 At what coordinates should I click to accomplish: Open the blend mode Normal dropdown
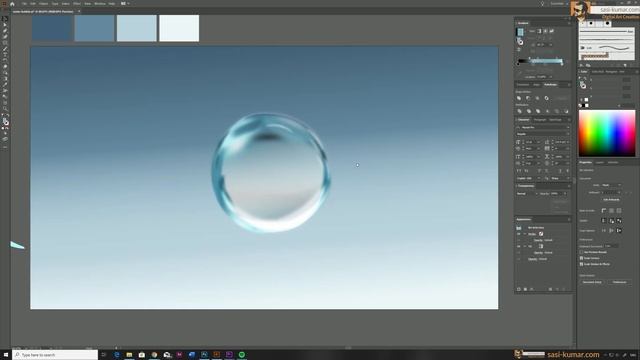[527, 193]
